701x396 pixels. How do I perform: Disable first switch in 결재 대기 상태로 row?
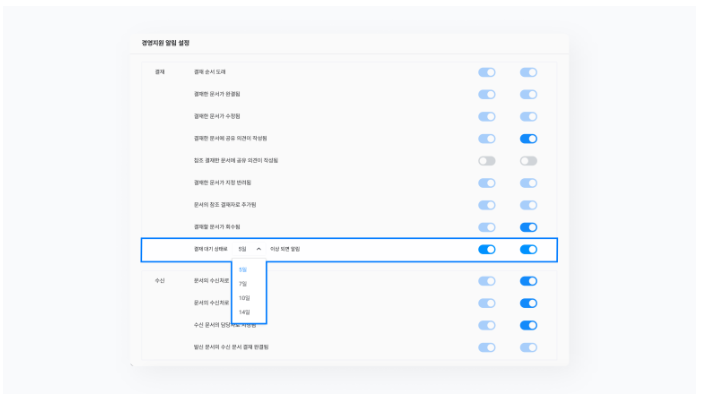pos(487,249)
